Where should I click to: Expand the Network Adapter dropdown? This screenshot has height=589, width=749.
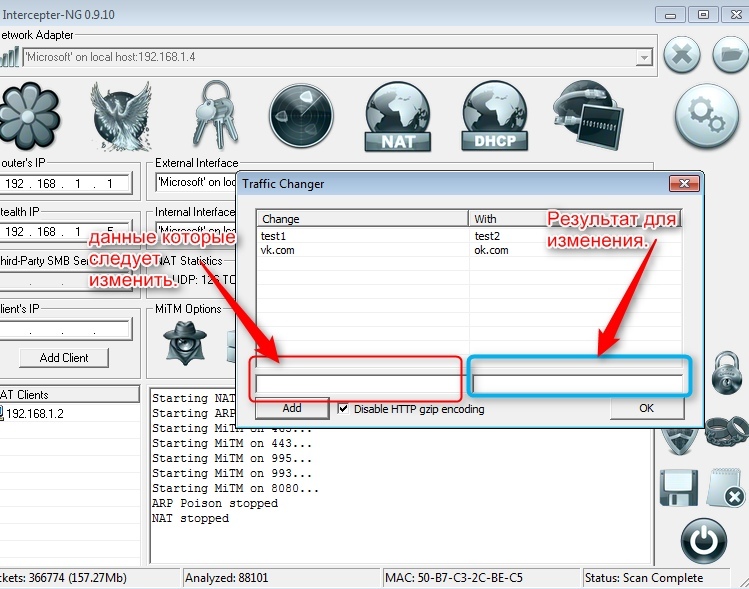pyautogui.click(x=644, y=58)
